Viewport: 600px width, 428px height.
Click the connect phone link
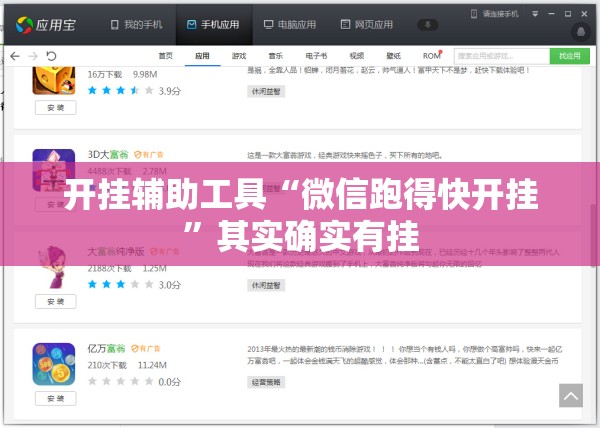[x=494, y=14]
